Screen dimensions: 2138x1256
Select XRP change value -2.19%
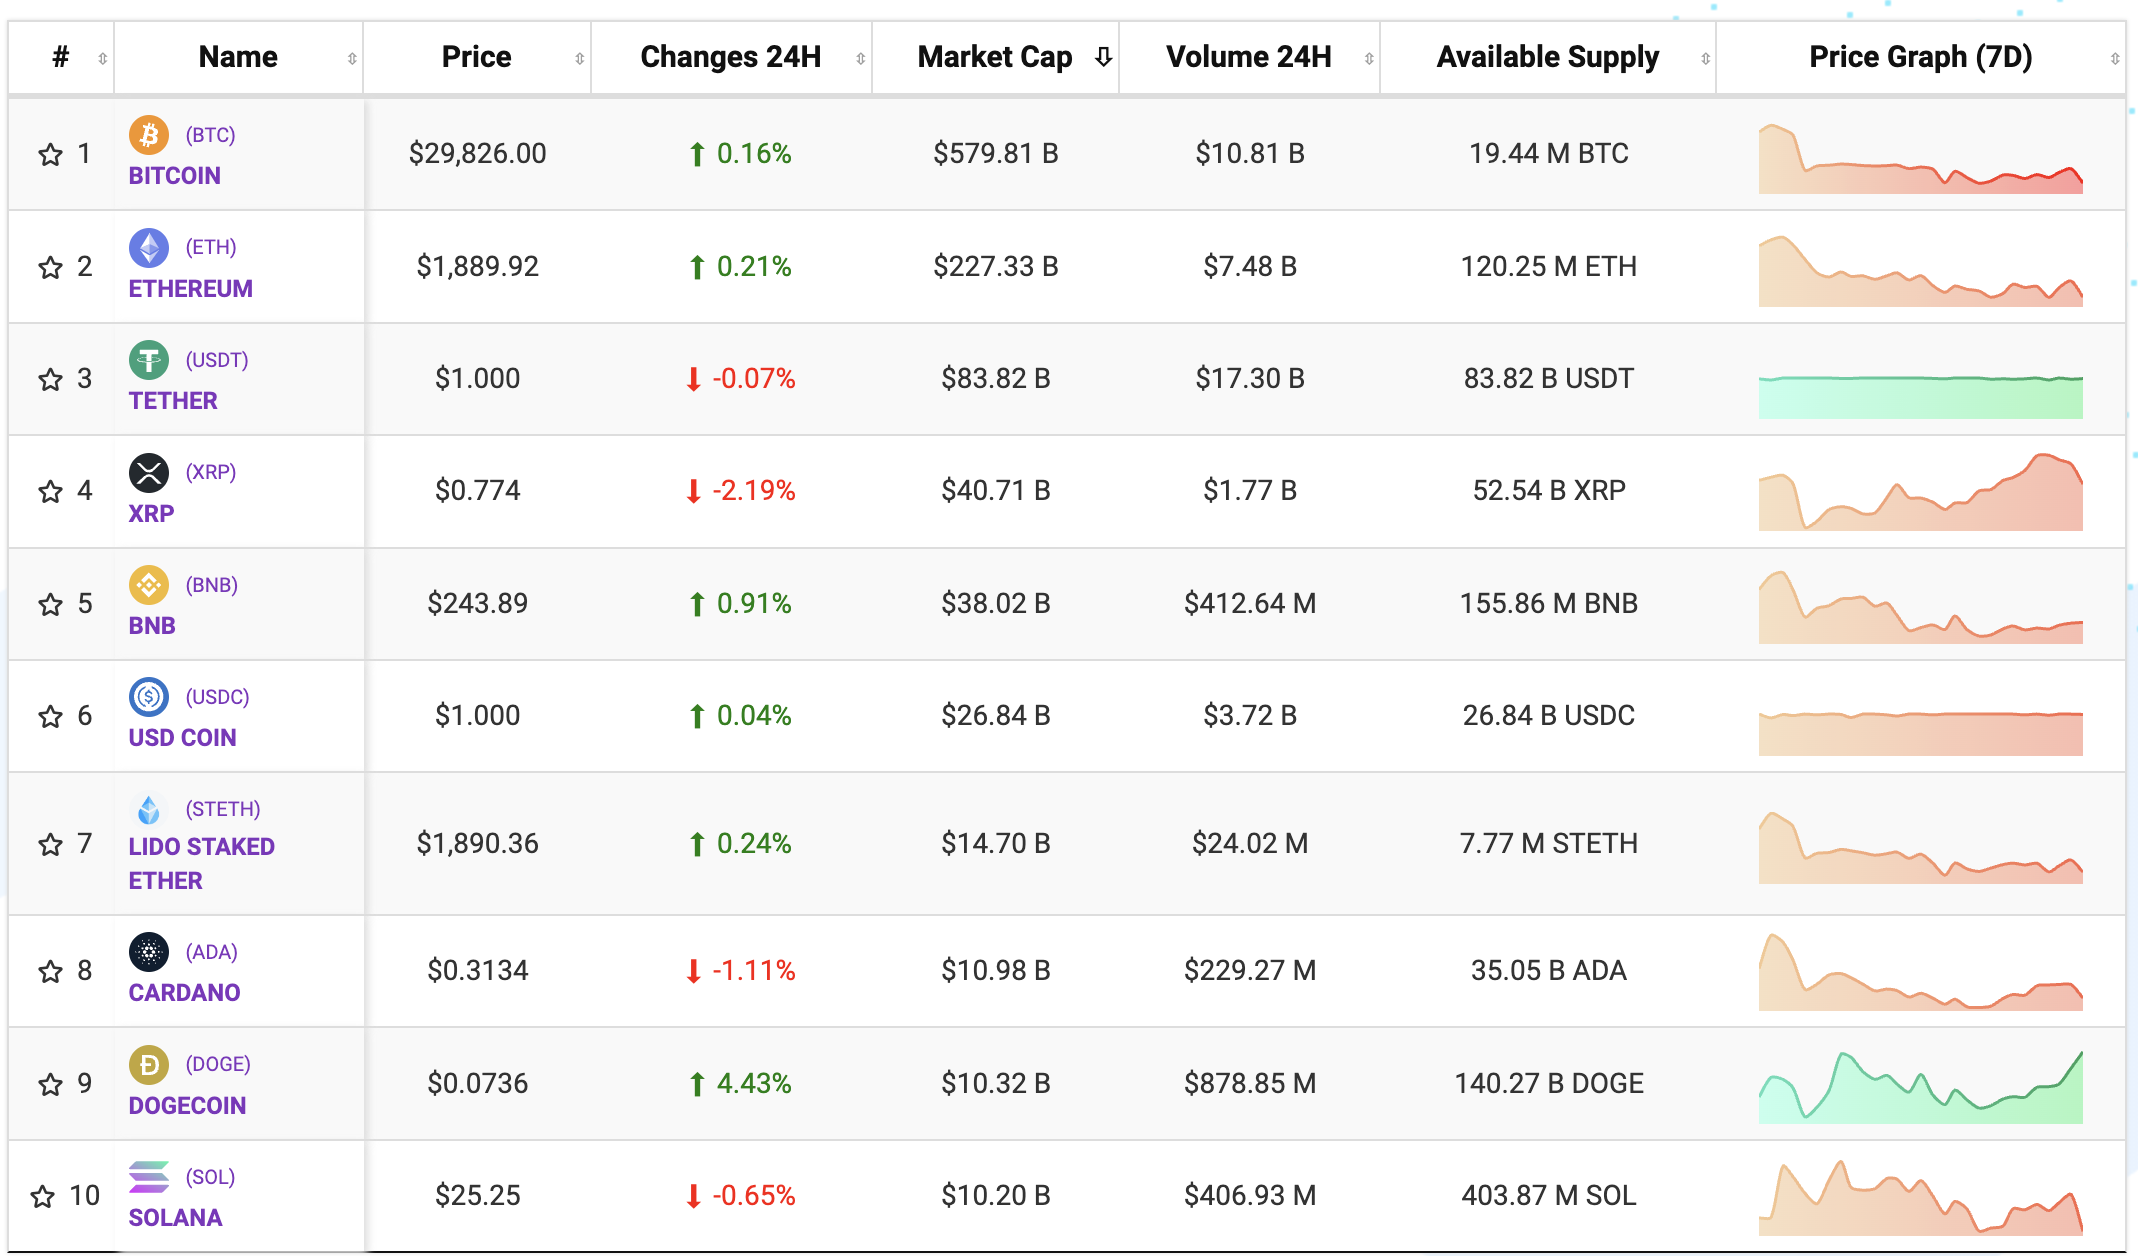[x=753, y=491]
